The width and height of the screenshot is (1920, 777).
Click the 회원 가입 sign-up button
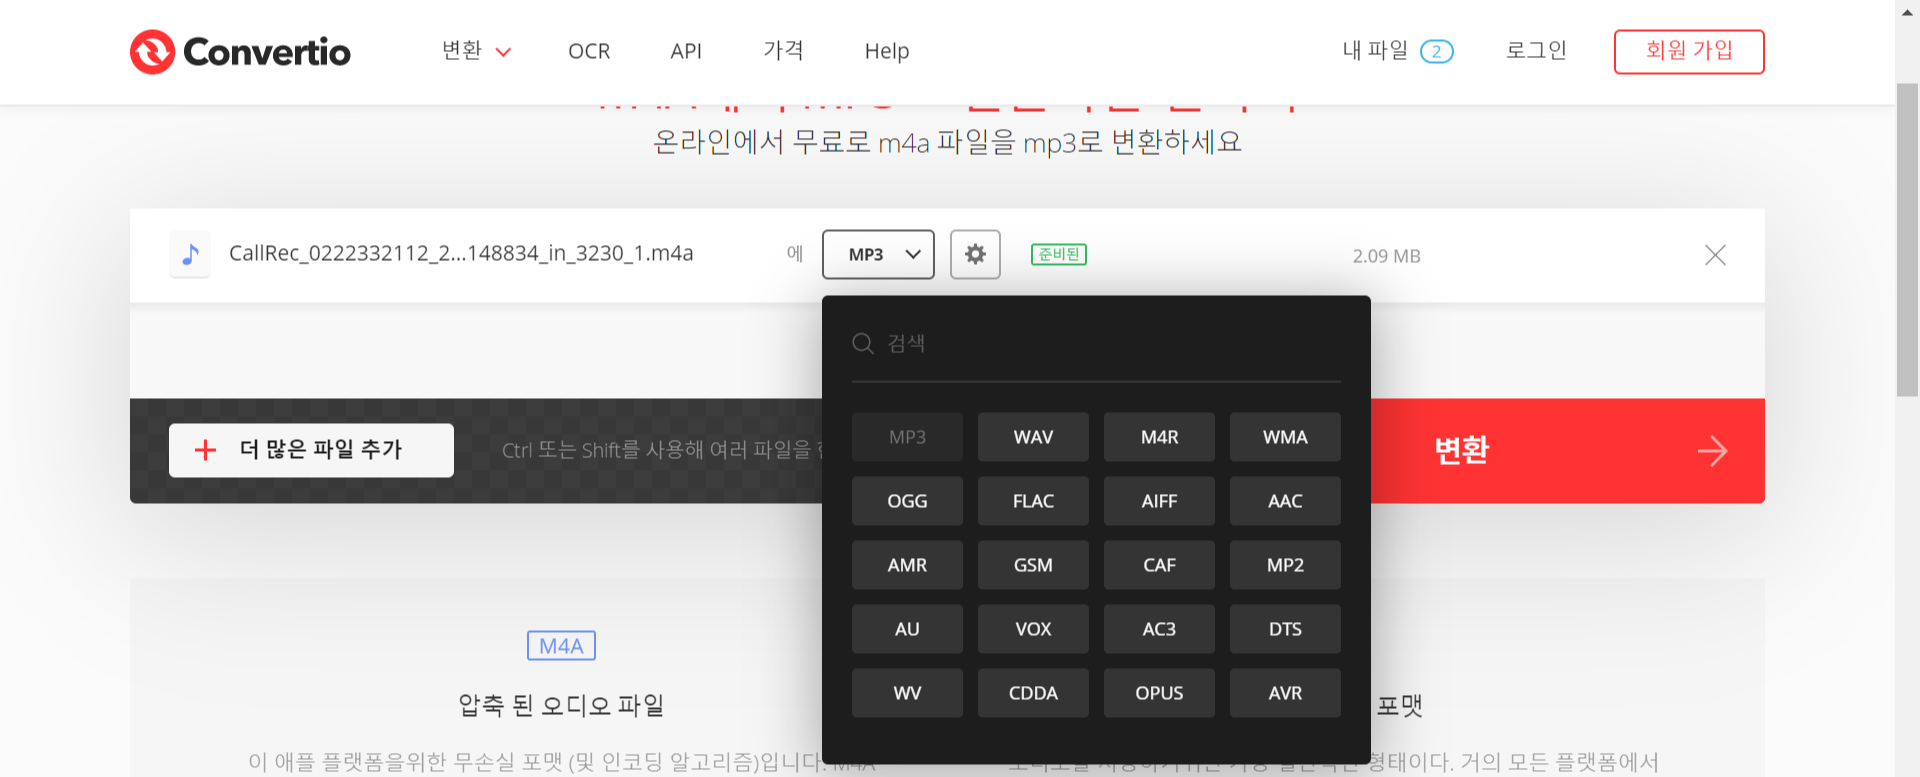(1689, 51)
